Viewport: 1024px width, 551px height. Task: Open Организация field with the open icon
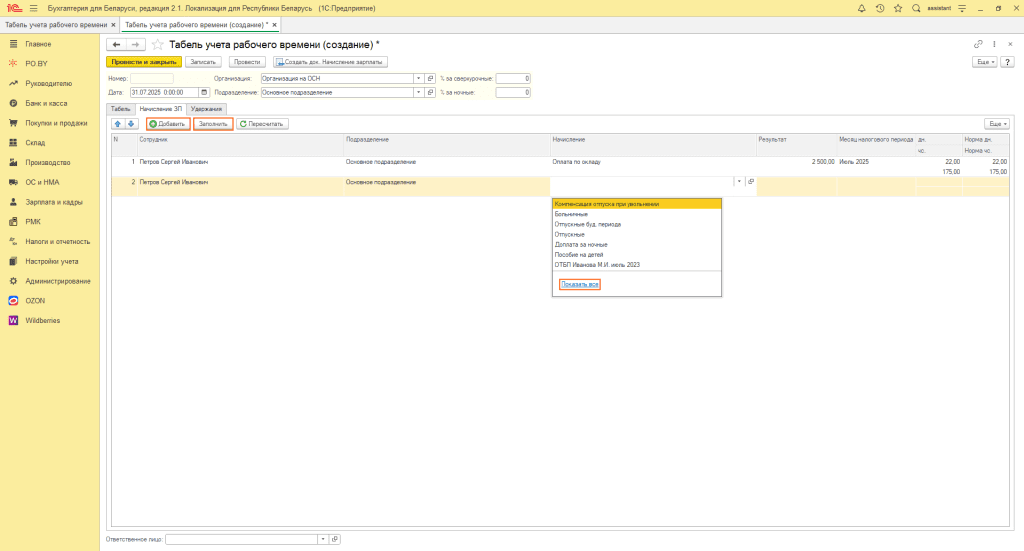430,78
